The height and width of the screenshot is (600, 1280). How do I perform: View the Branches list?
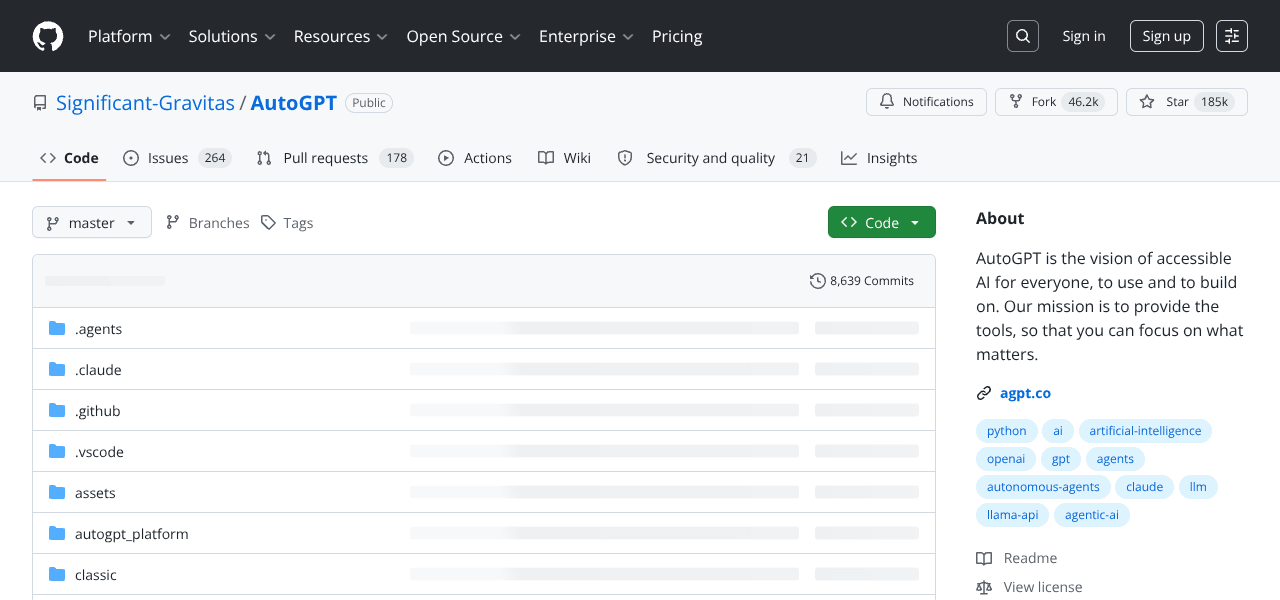pyautogui.click(x=207, y=222)
